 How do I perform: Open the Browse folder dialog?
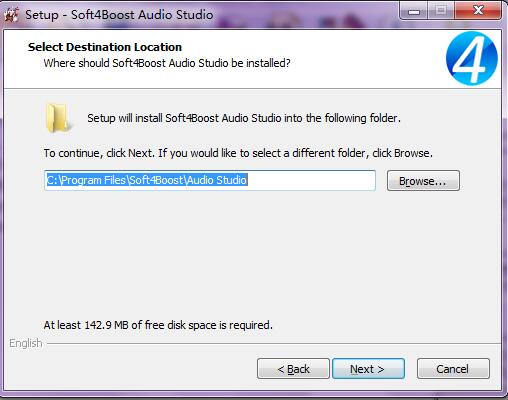click(x=423, y=181)
